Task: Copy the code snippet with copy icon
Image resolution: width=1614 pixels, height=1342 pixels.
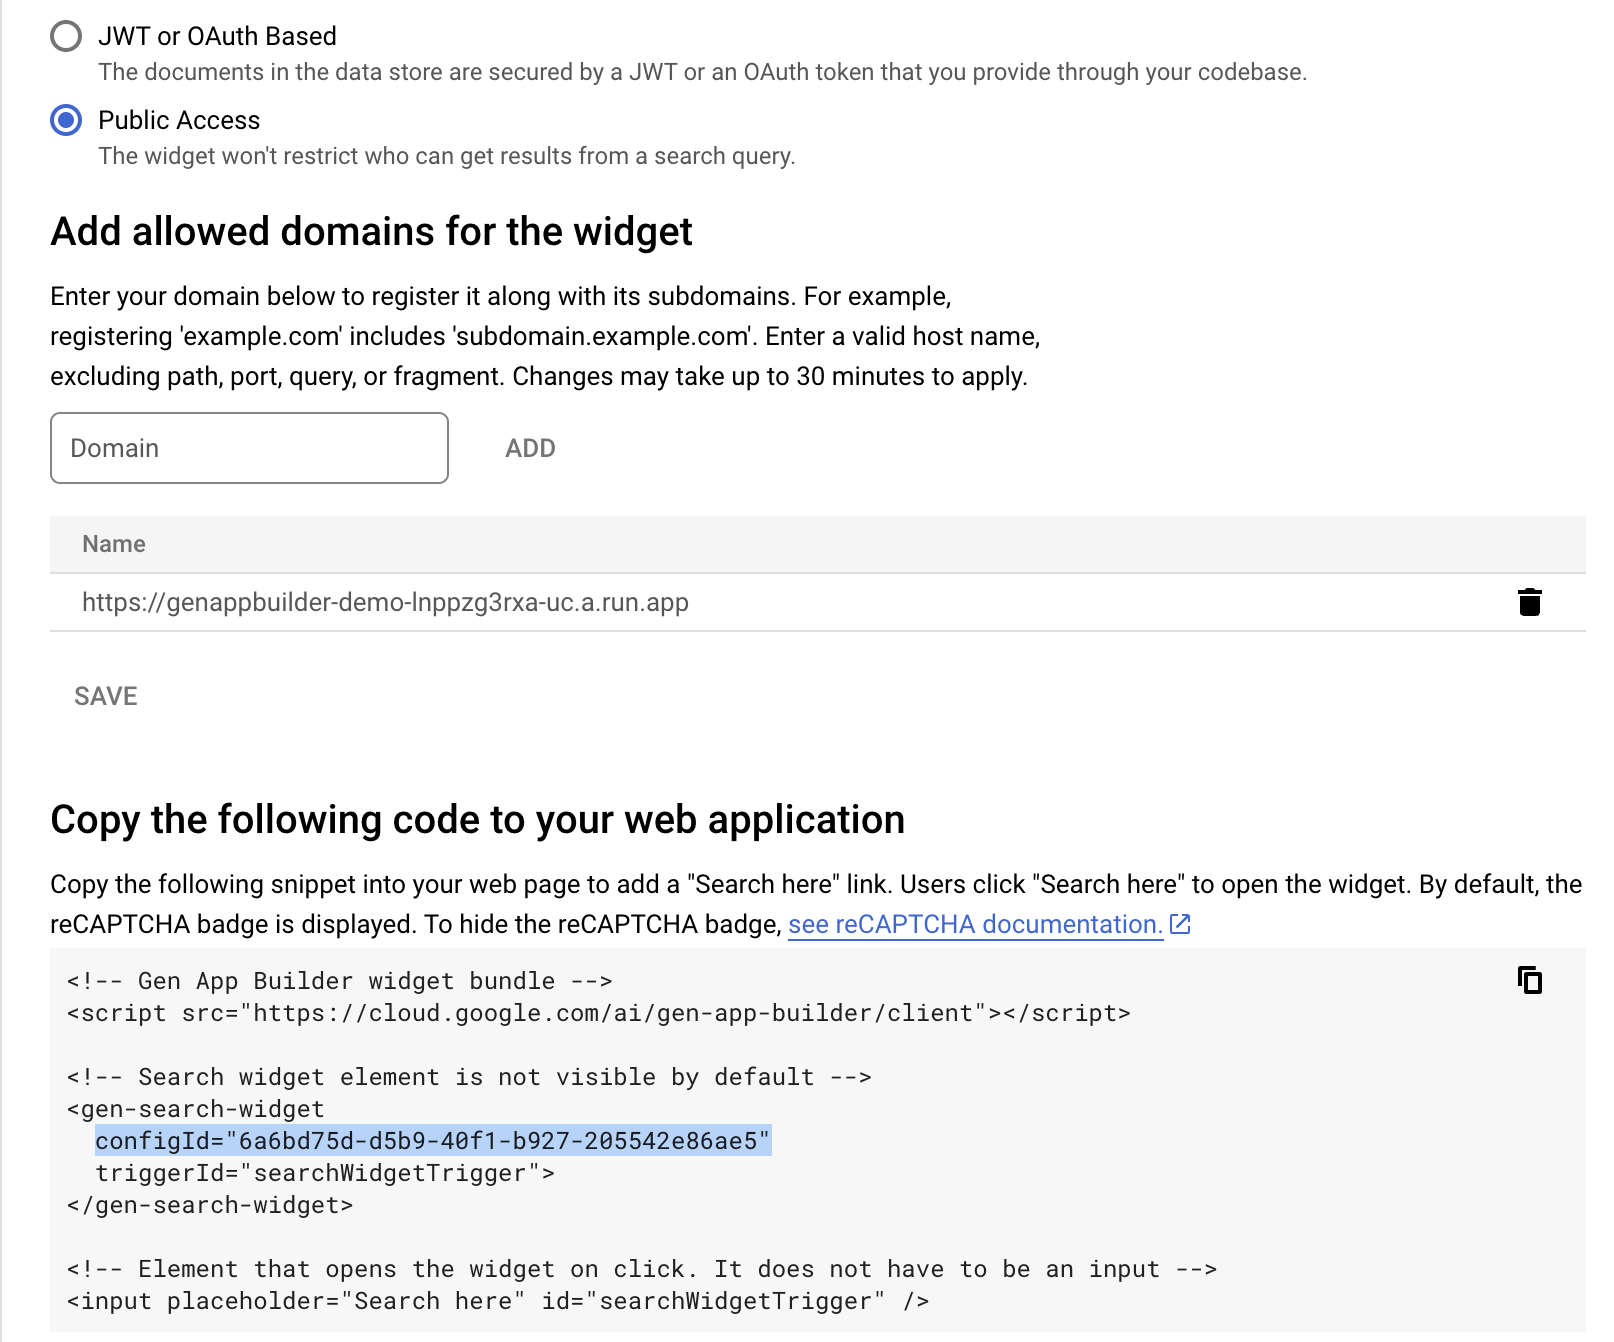Action: 1529,980
